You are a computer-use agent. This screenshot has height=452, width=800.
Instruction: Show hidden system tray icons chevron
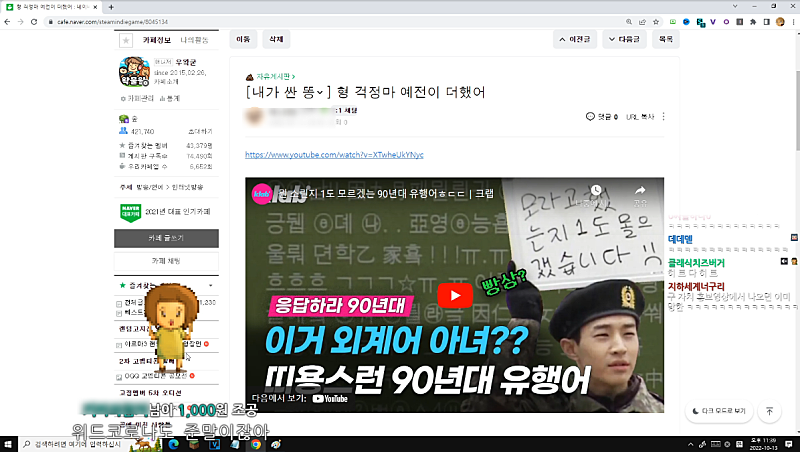tap(690, 444)
